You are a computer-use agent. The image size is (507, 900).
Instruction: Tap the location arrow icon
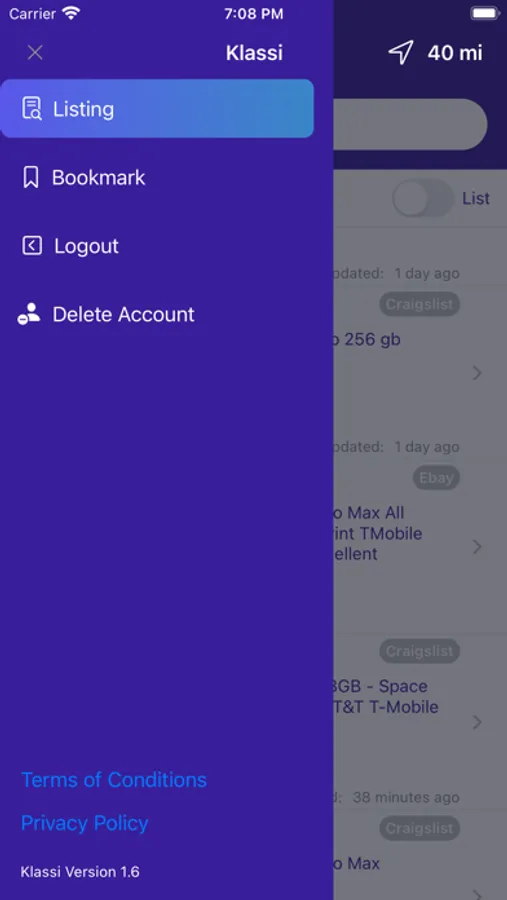tap(401, 53)
